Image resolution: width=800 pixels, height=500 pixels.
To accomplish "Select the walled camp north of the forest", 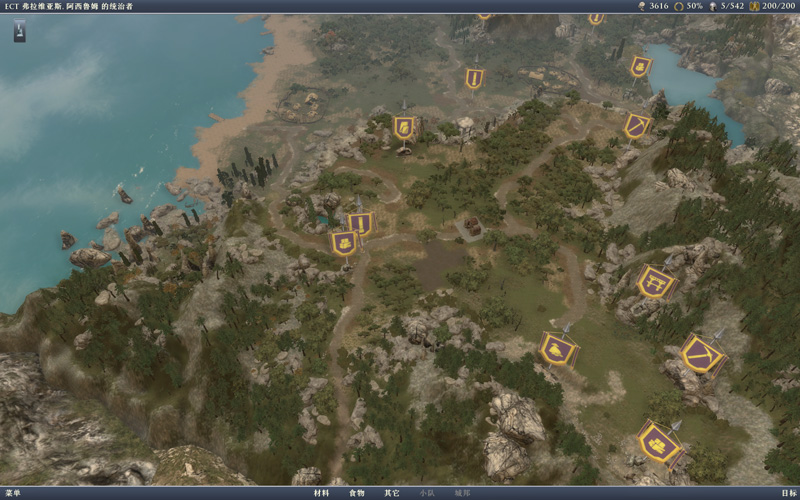I will [x=548, y=79].
